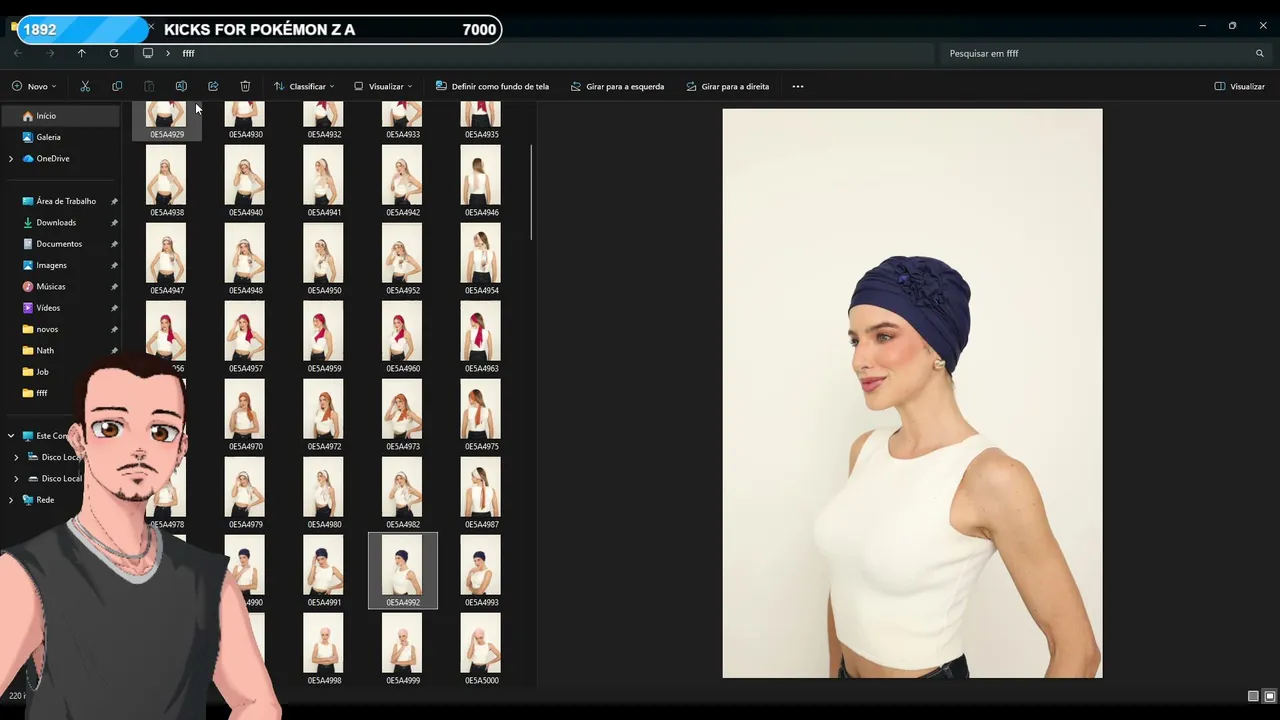The width and height of the screenshot is (1280, 720).
Task: Open the Classificar sort dropdown
Action: 304,86
